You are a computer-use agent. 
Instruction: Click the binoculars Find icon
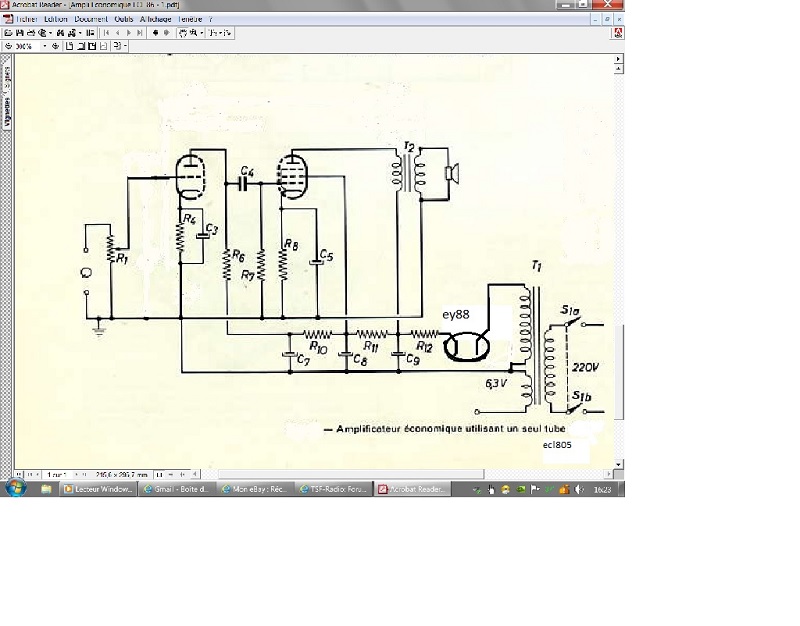click(60, 33)
